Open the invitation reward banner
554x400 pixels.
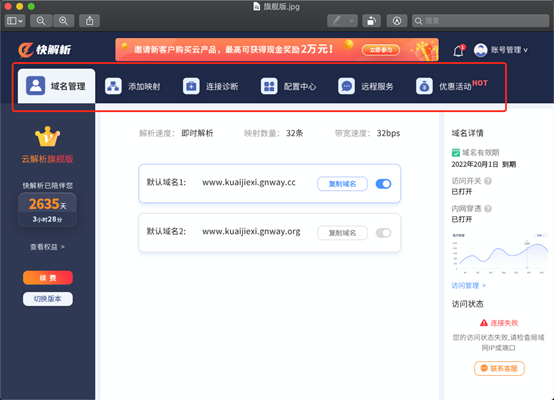pos(277,49)
